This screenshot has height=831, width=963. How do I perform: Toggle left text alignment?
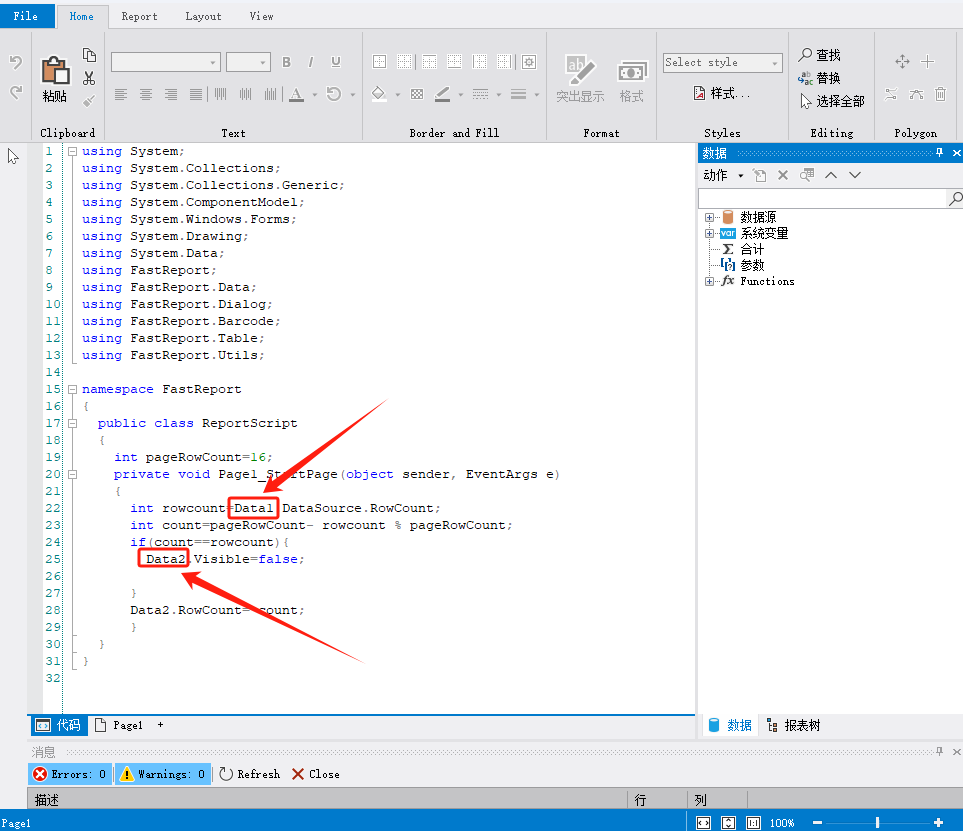(121, 94)
